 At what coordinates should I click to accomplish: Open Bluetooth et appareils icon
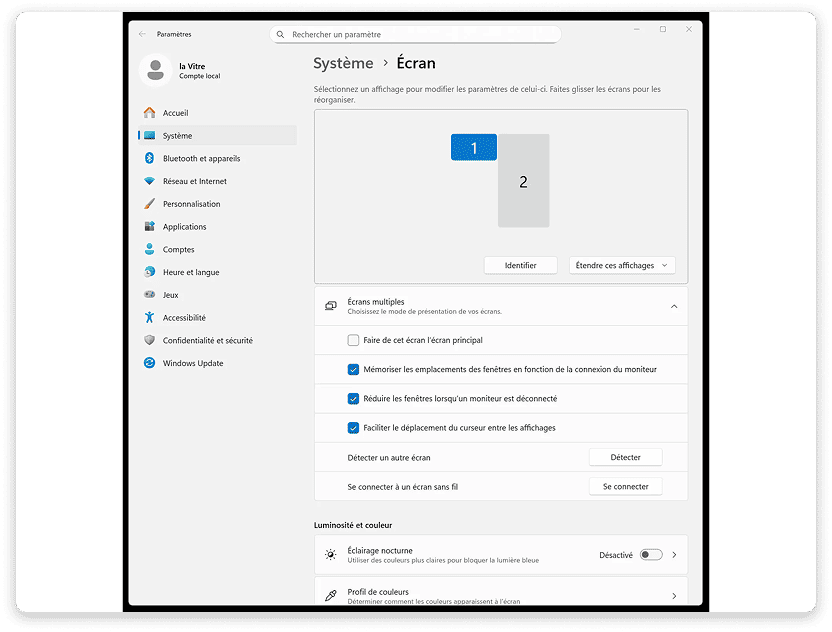point(150,158)
